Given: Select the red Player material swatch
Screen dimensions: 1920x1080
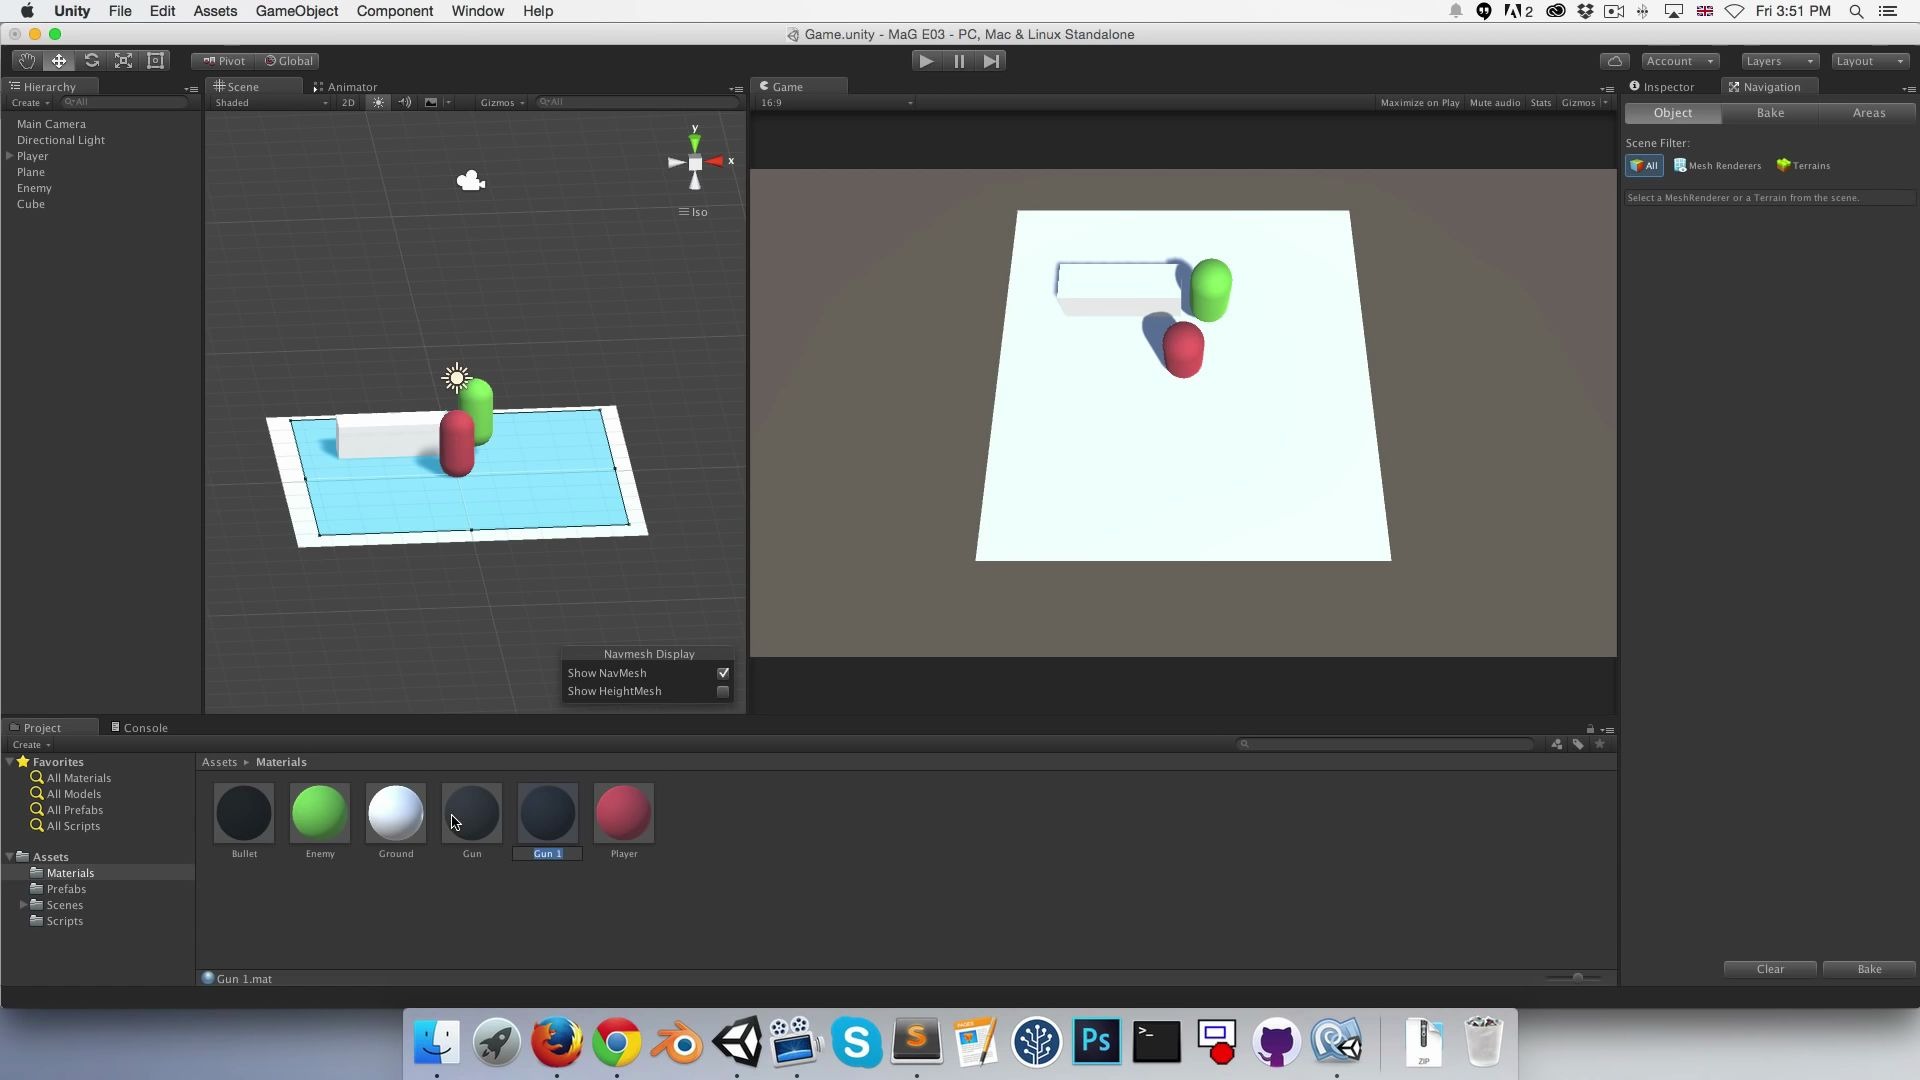Looking at the screenshot, I should (623, 813).
